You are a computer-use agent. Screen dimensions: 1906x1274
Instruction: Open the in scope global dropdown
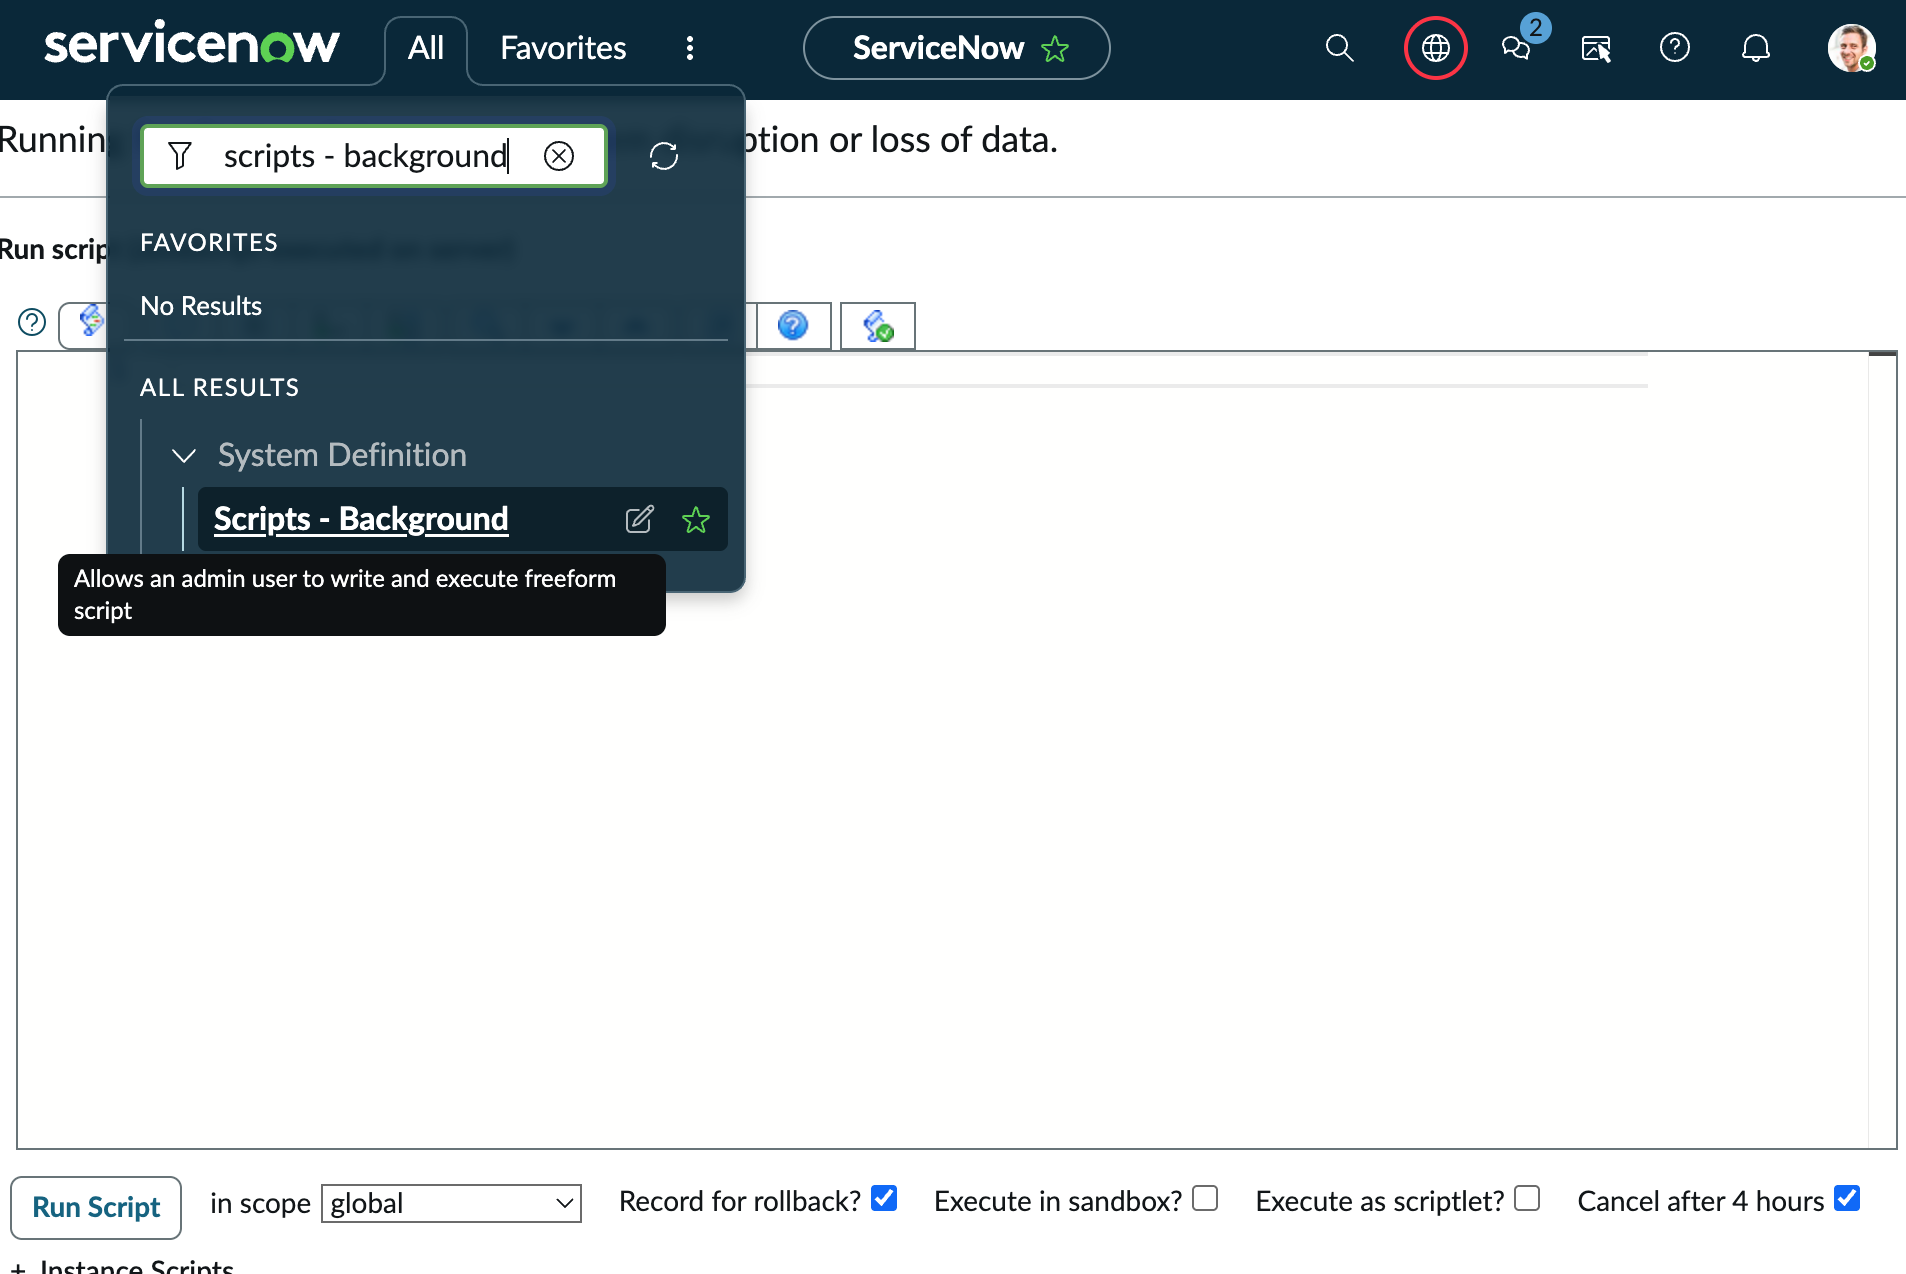click(x=451, y=1203)
